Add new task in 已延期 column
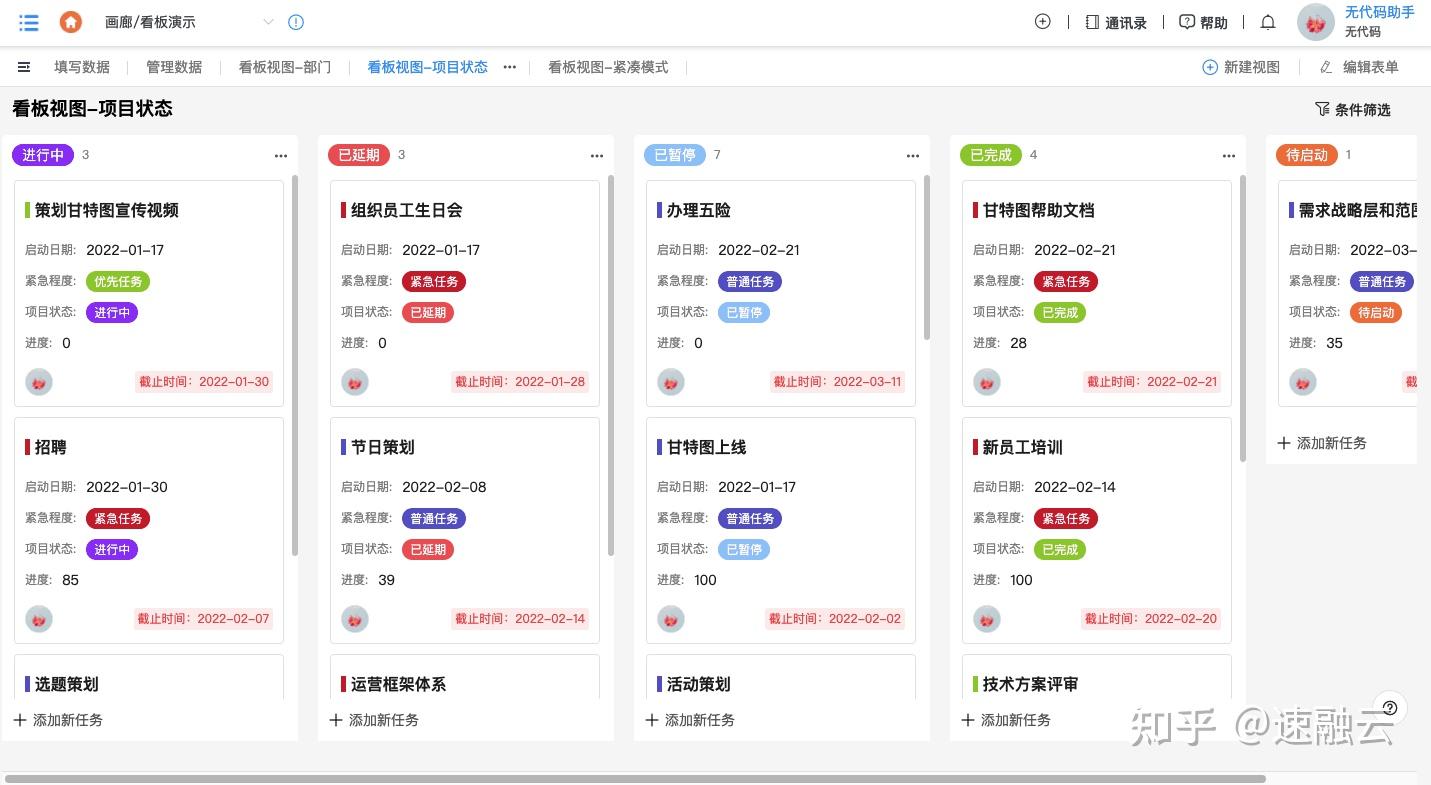Image resolution: width=1431 pixels, height=785 pixels. coord(374,720)
